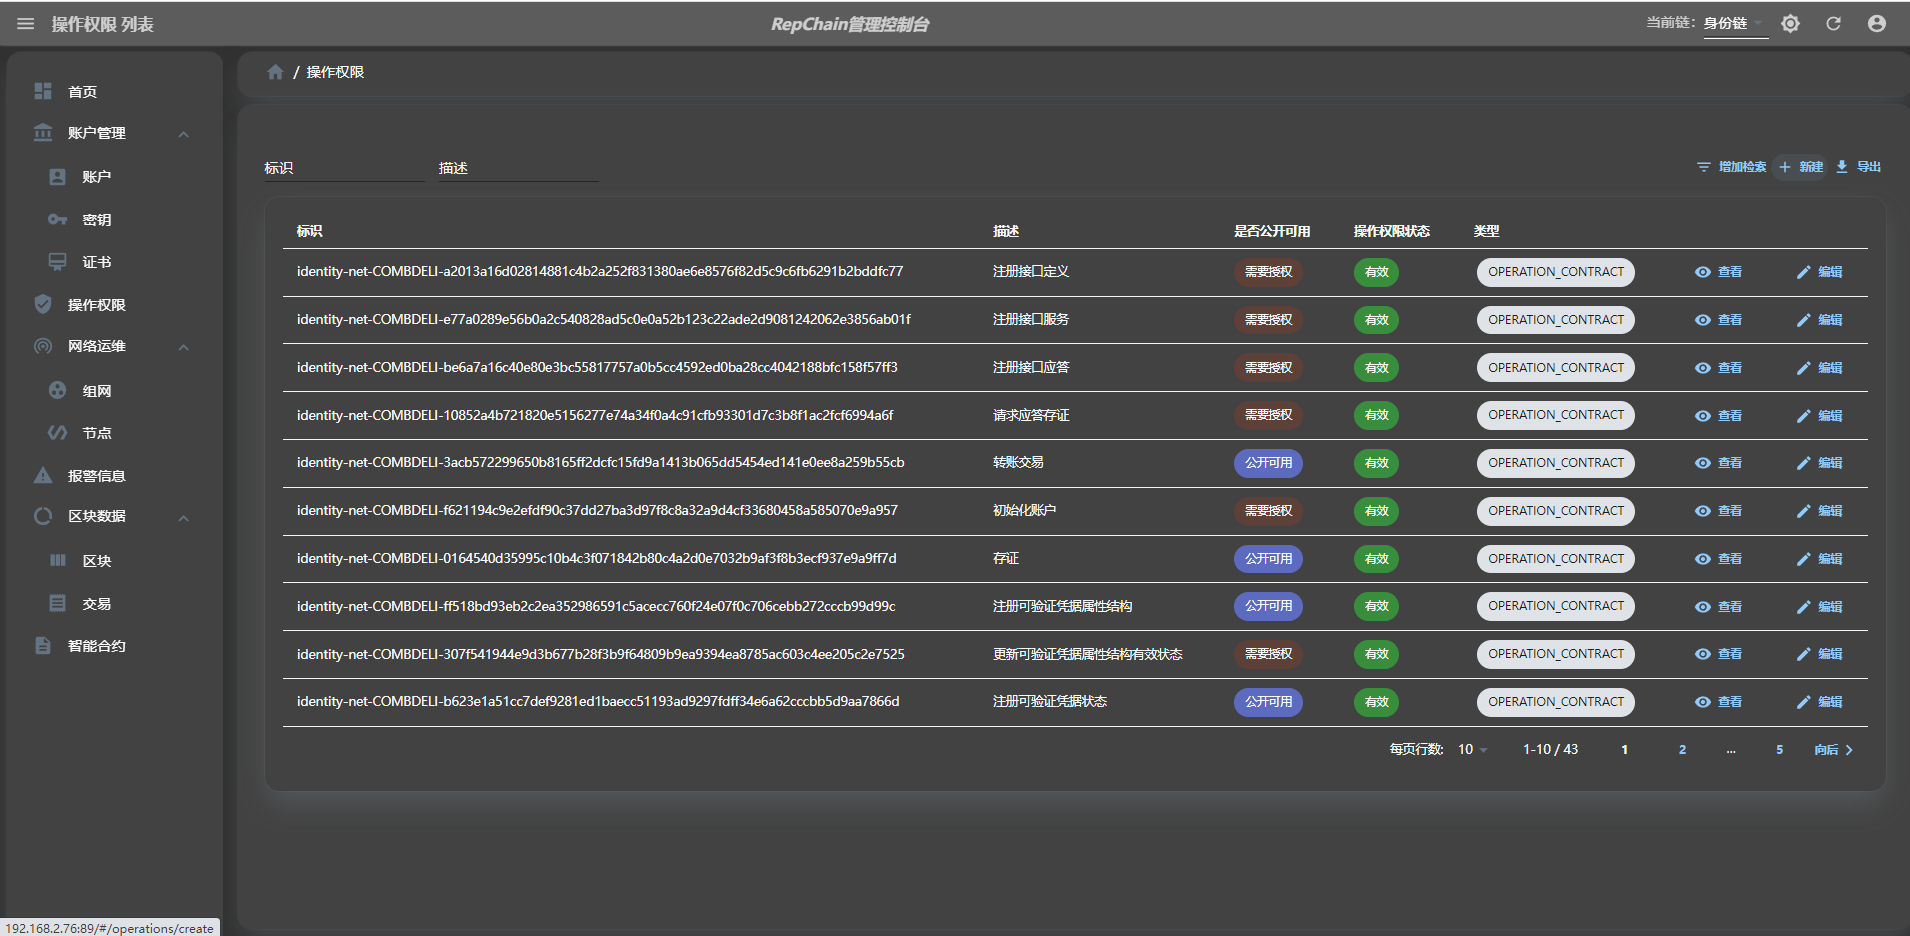Go to page 2
Viewport: 1910px width, 936px height.
[1682, 749]
